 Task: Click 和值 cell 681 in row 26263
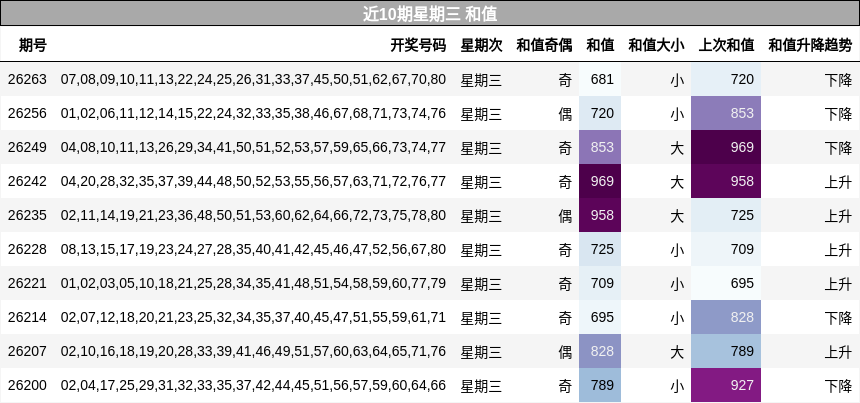(x=600, y=80)
